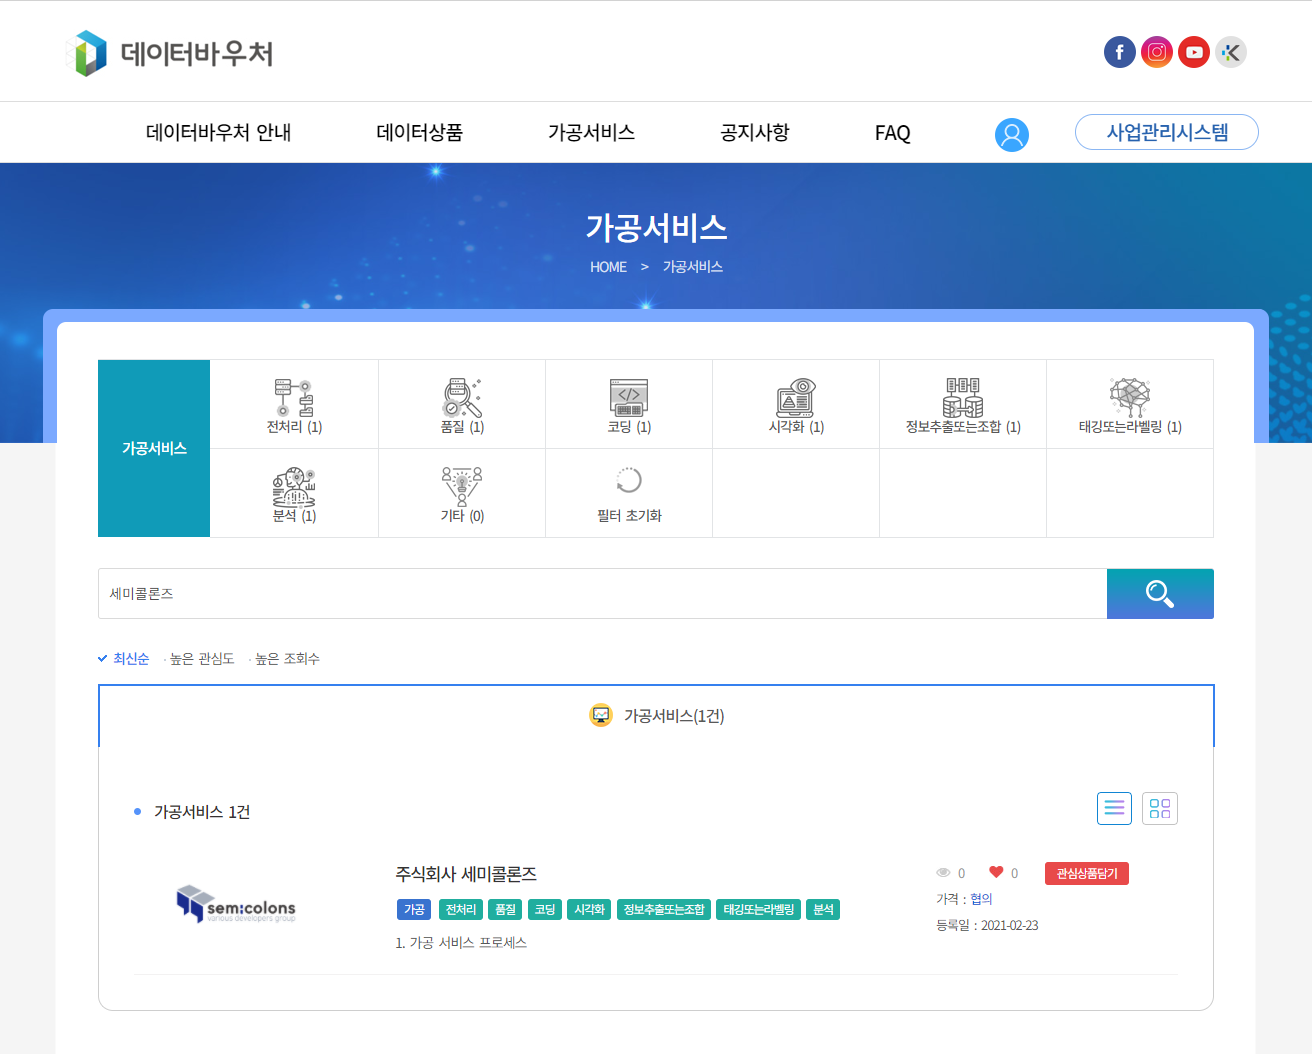Screen dimensions: 1312x1054
Task: Switch to list view layout
Action: pyautogui.click(x=1114, y=808)
